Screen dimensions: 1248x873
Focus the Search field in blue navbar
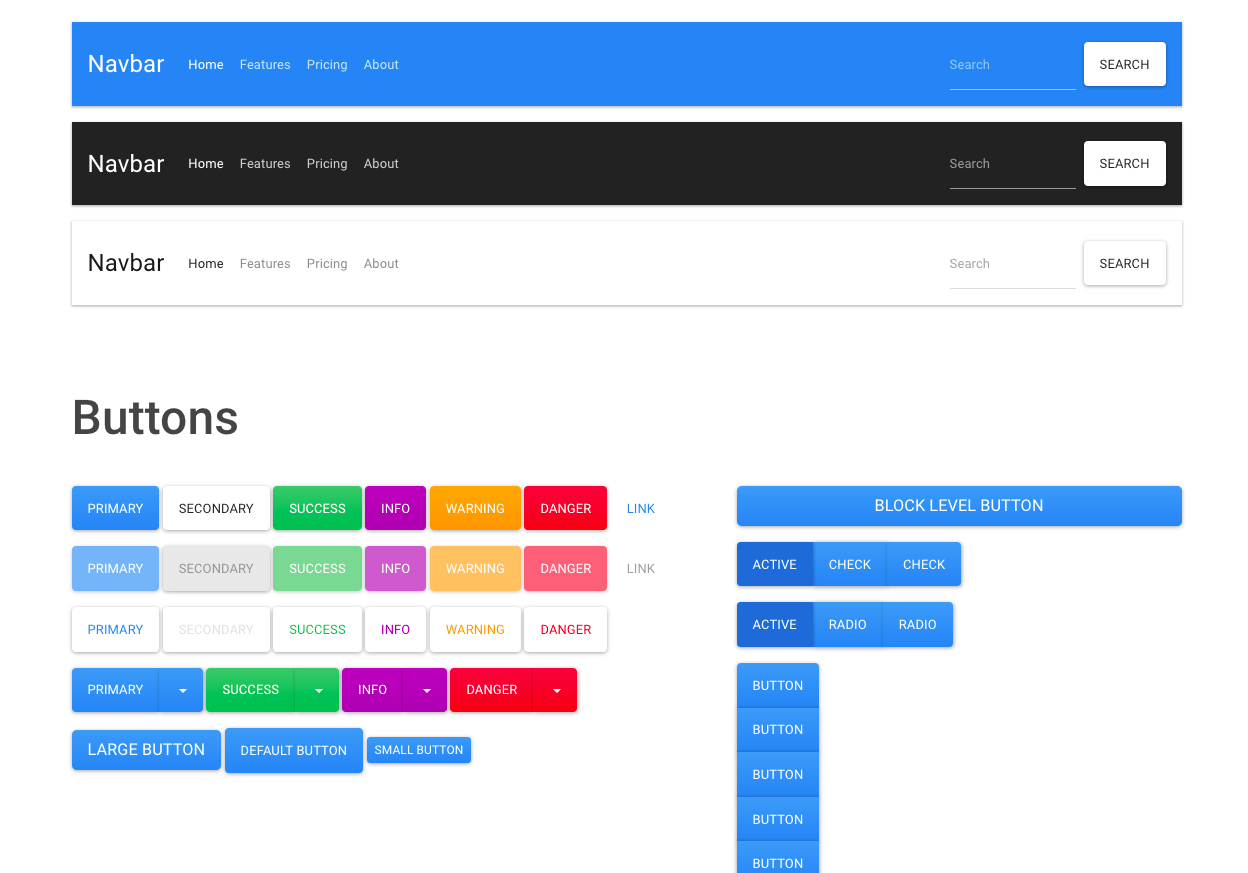pos(1012,65)
